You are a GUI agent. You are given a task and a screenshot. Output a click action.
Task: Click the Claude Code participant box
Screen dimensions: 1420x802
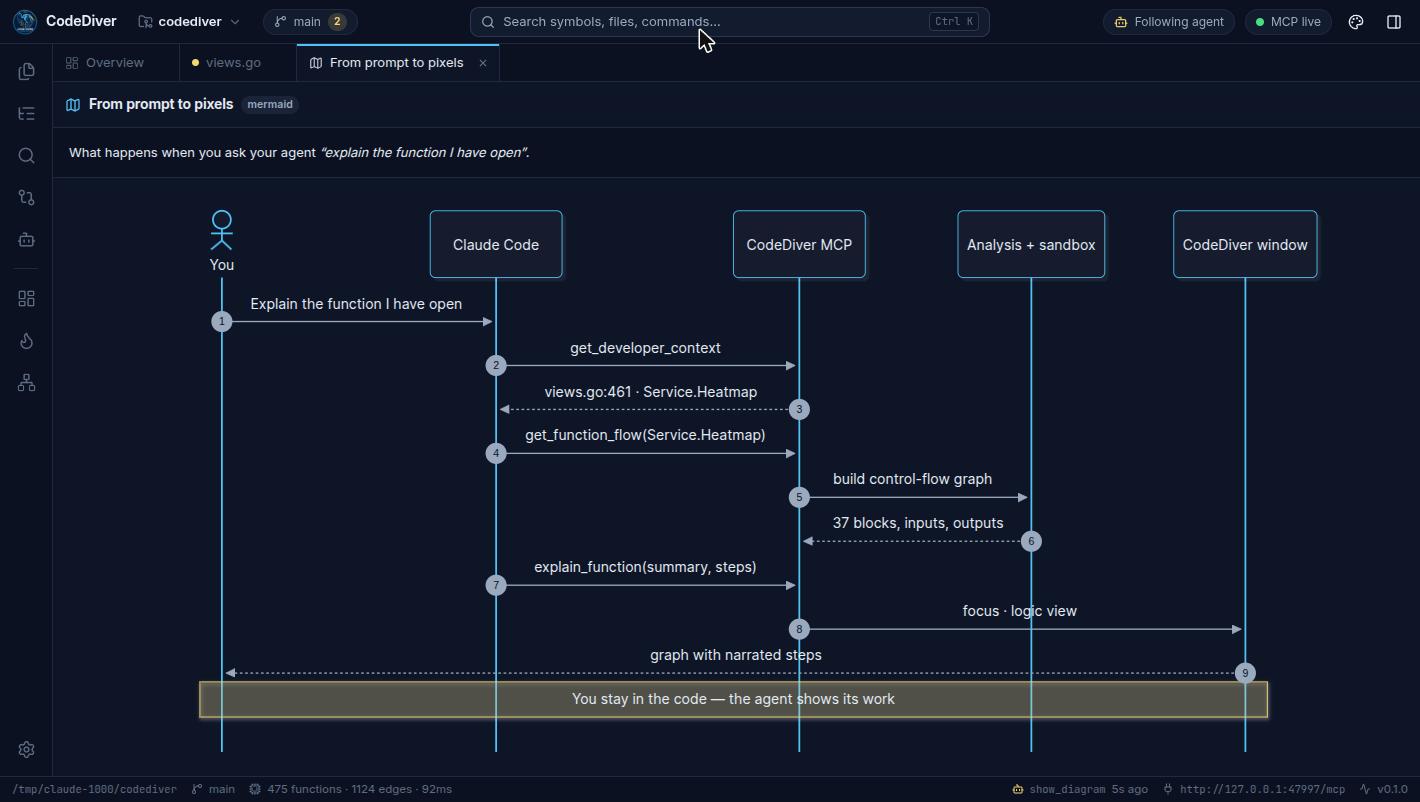pos(496,244)
